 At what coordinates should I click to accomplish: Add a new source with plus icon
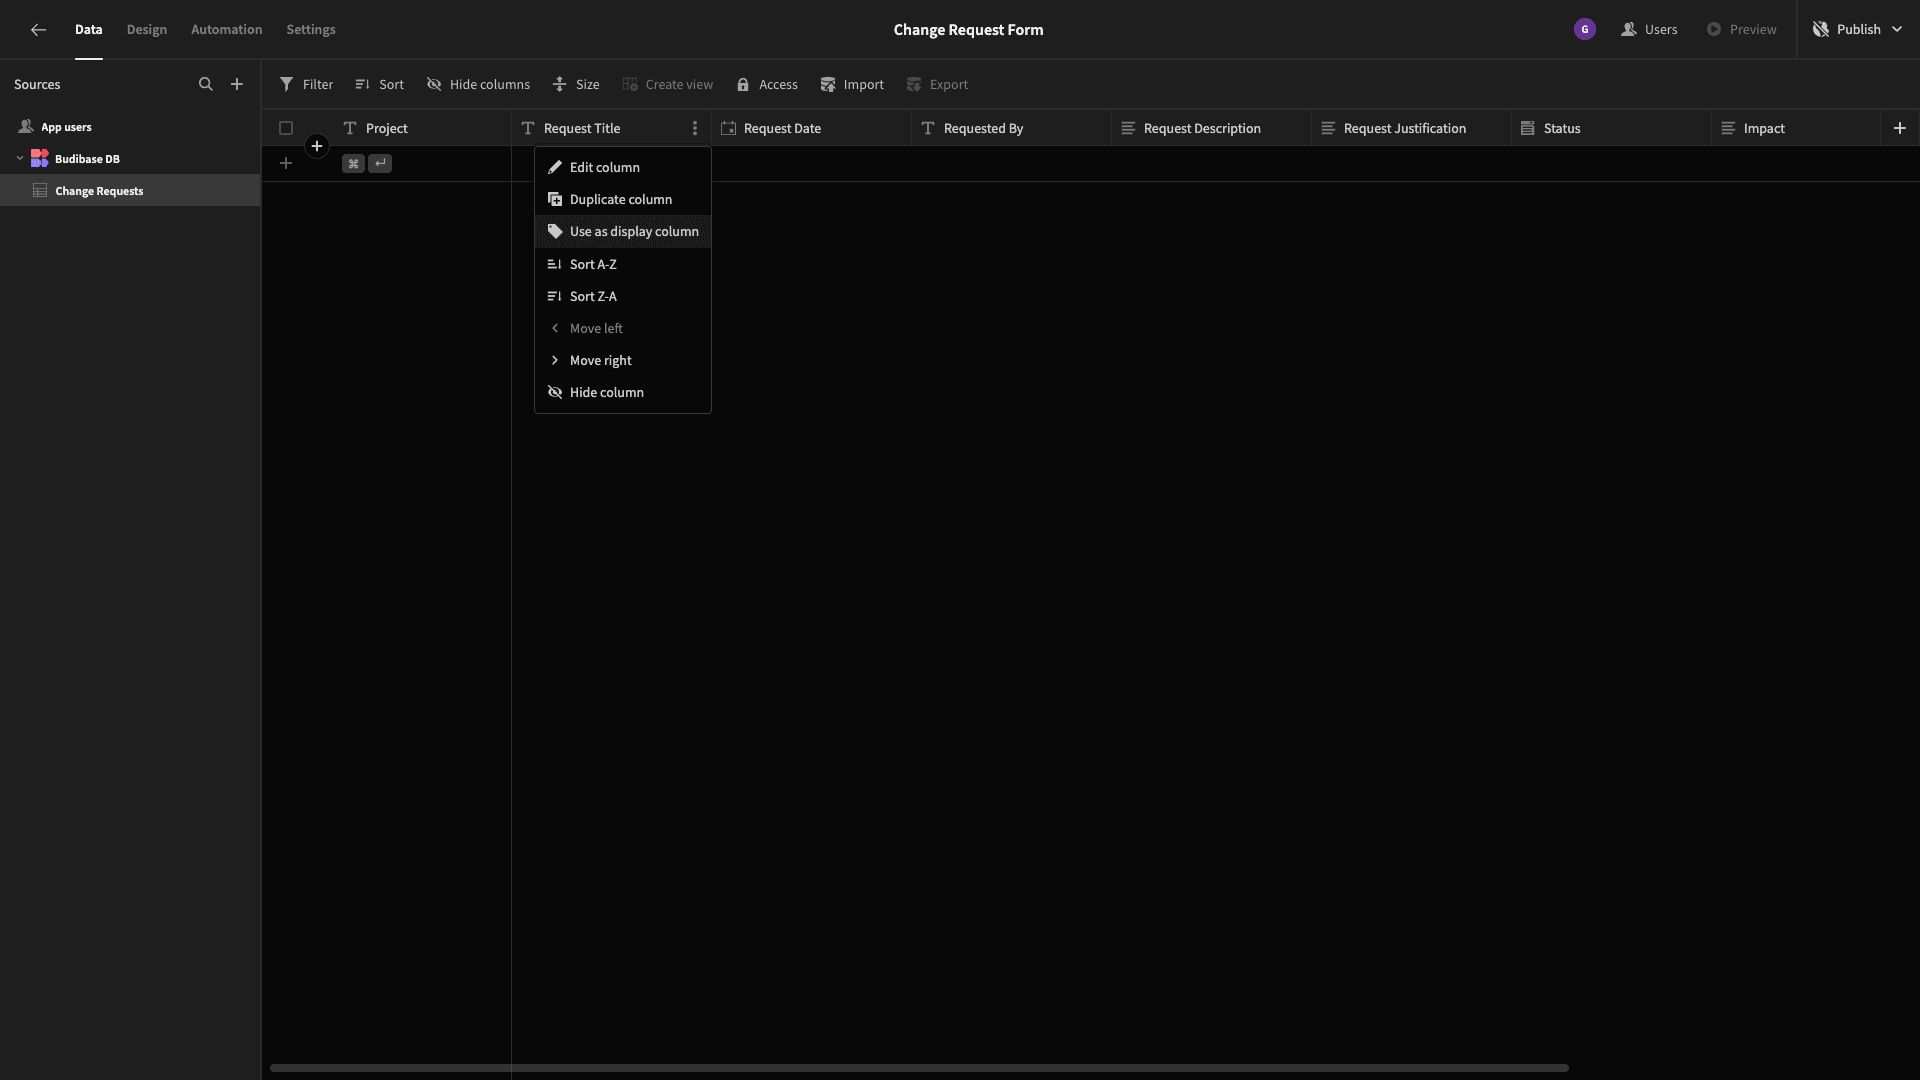click(x=237, y=84)
